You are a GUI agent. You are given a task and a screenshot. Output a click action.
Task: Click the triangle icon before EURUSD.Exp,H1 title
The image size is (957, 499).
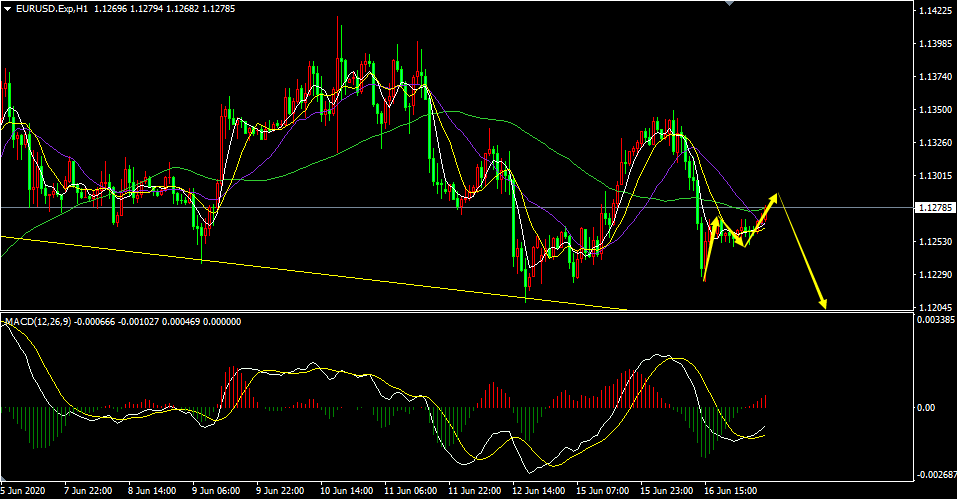(x=8, y=9)
